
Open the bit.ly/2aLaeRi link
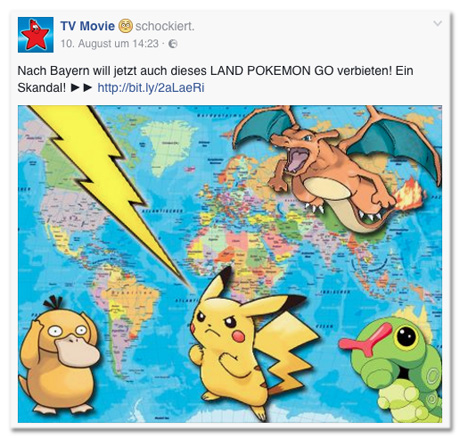[151, 88]
